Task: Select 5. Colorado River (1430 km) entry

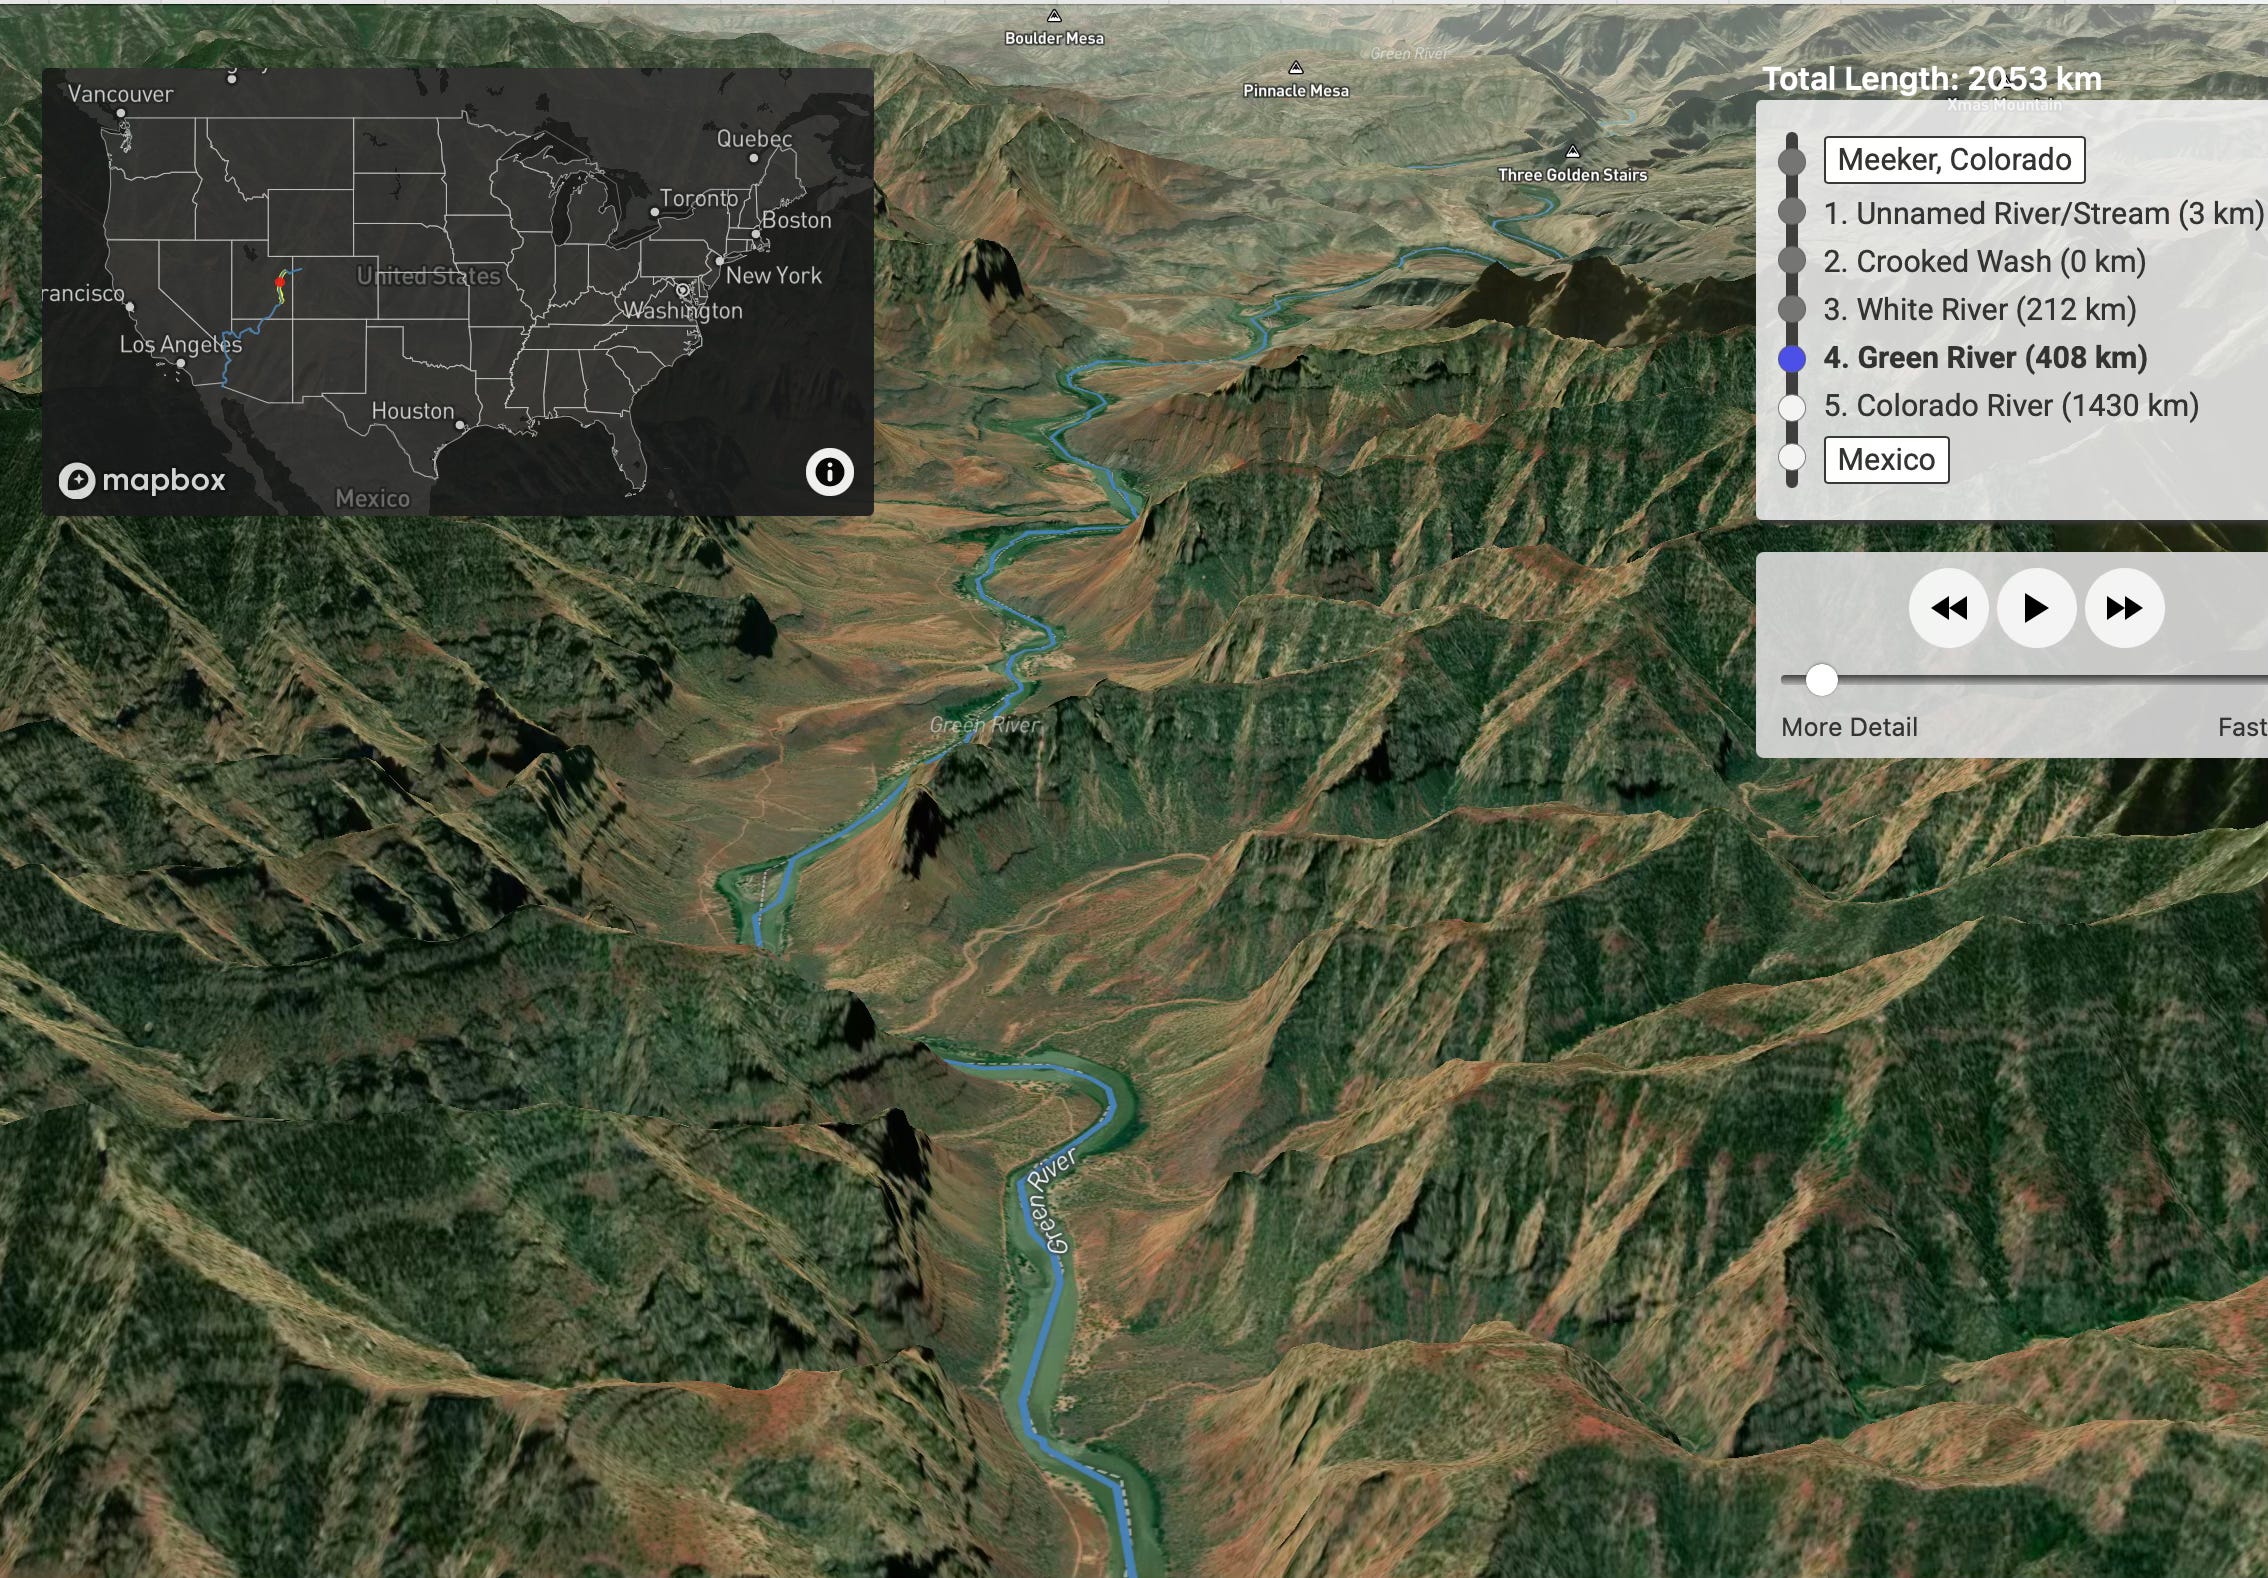Action: [2010, 406]
